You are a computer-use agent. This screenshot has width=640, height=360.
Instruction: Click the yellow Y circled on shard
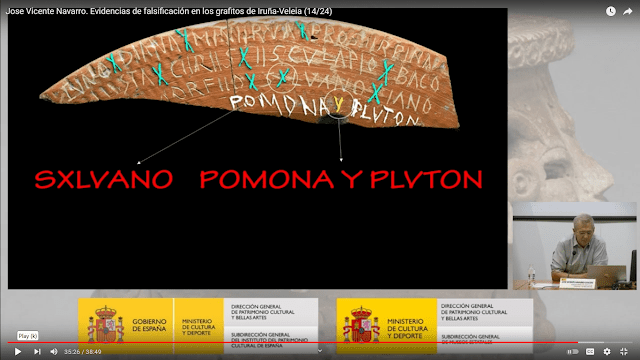338,104
